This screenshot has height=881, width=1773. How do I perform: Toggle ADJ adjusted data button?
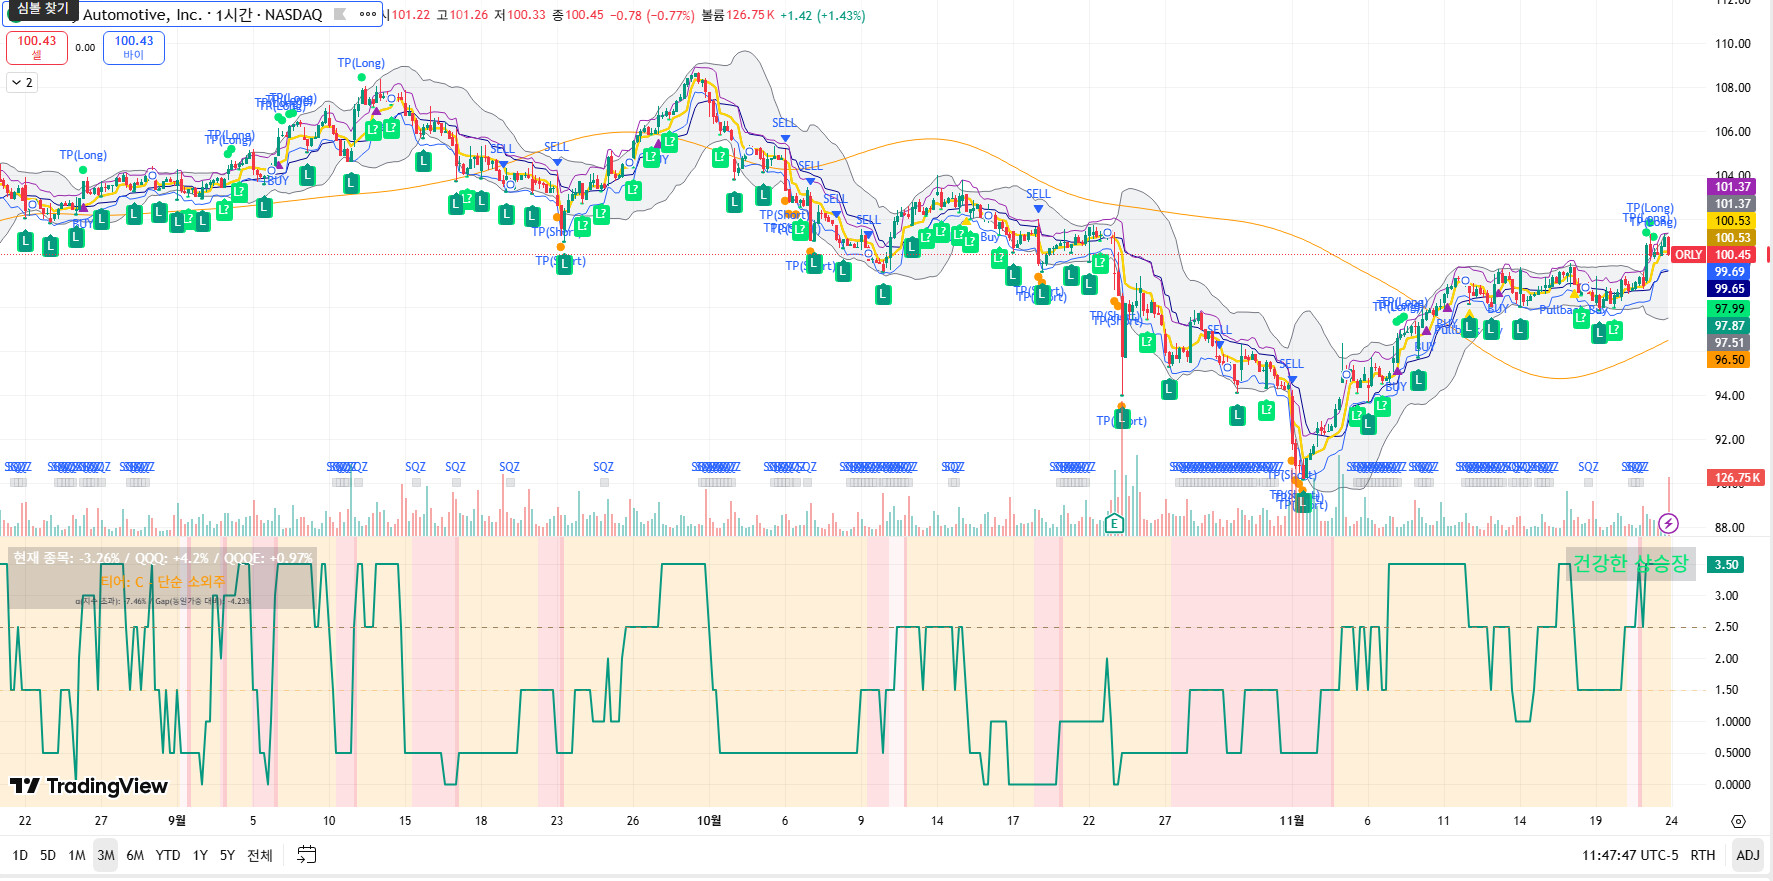click(1747, 855)
